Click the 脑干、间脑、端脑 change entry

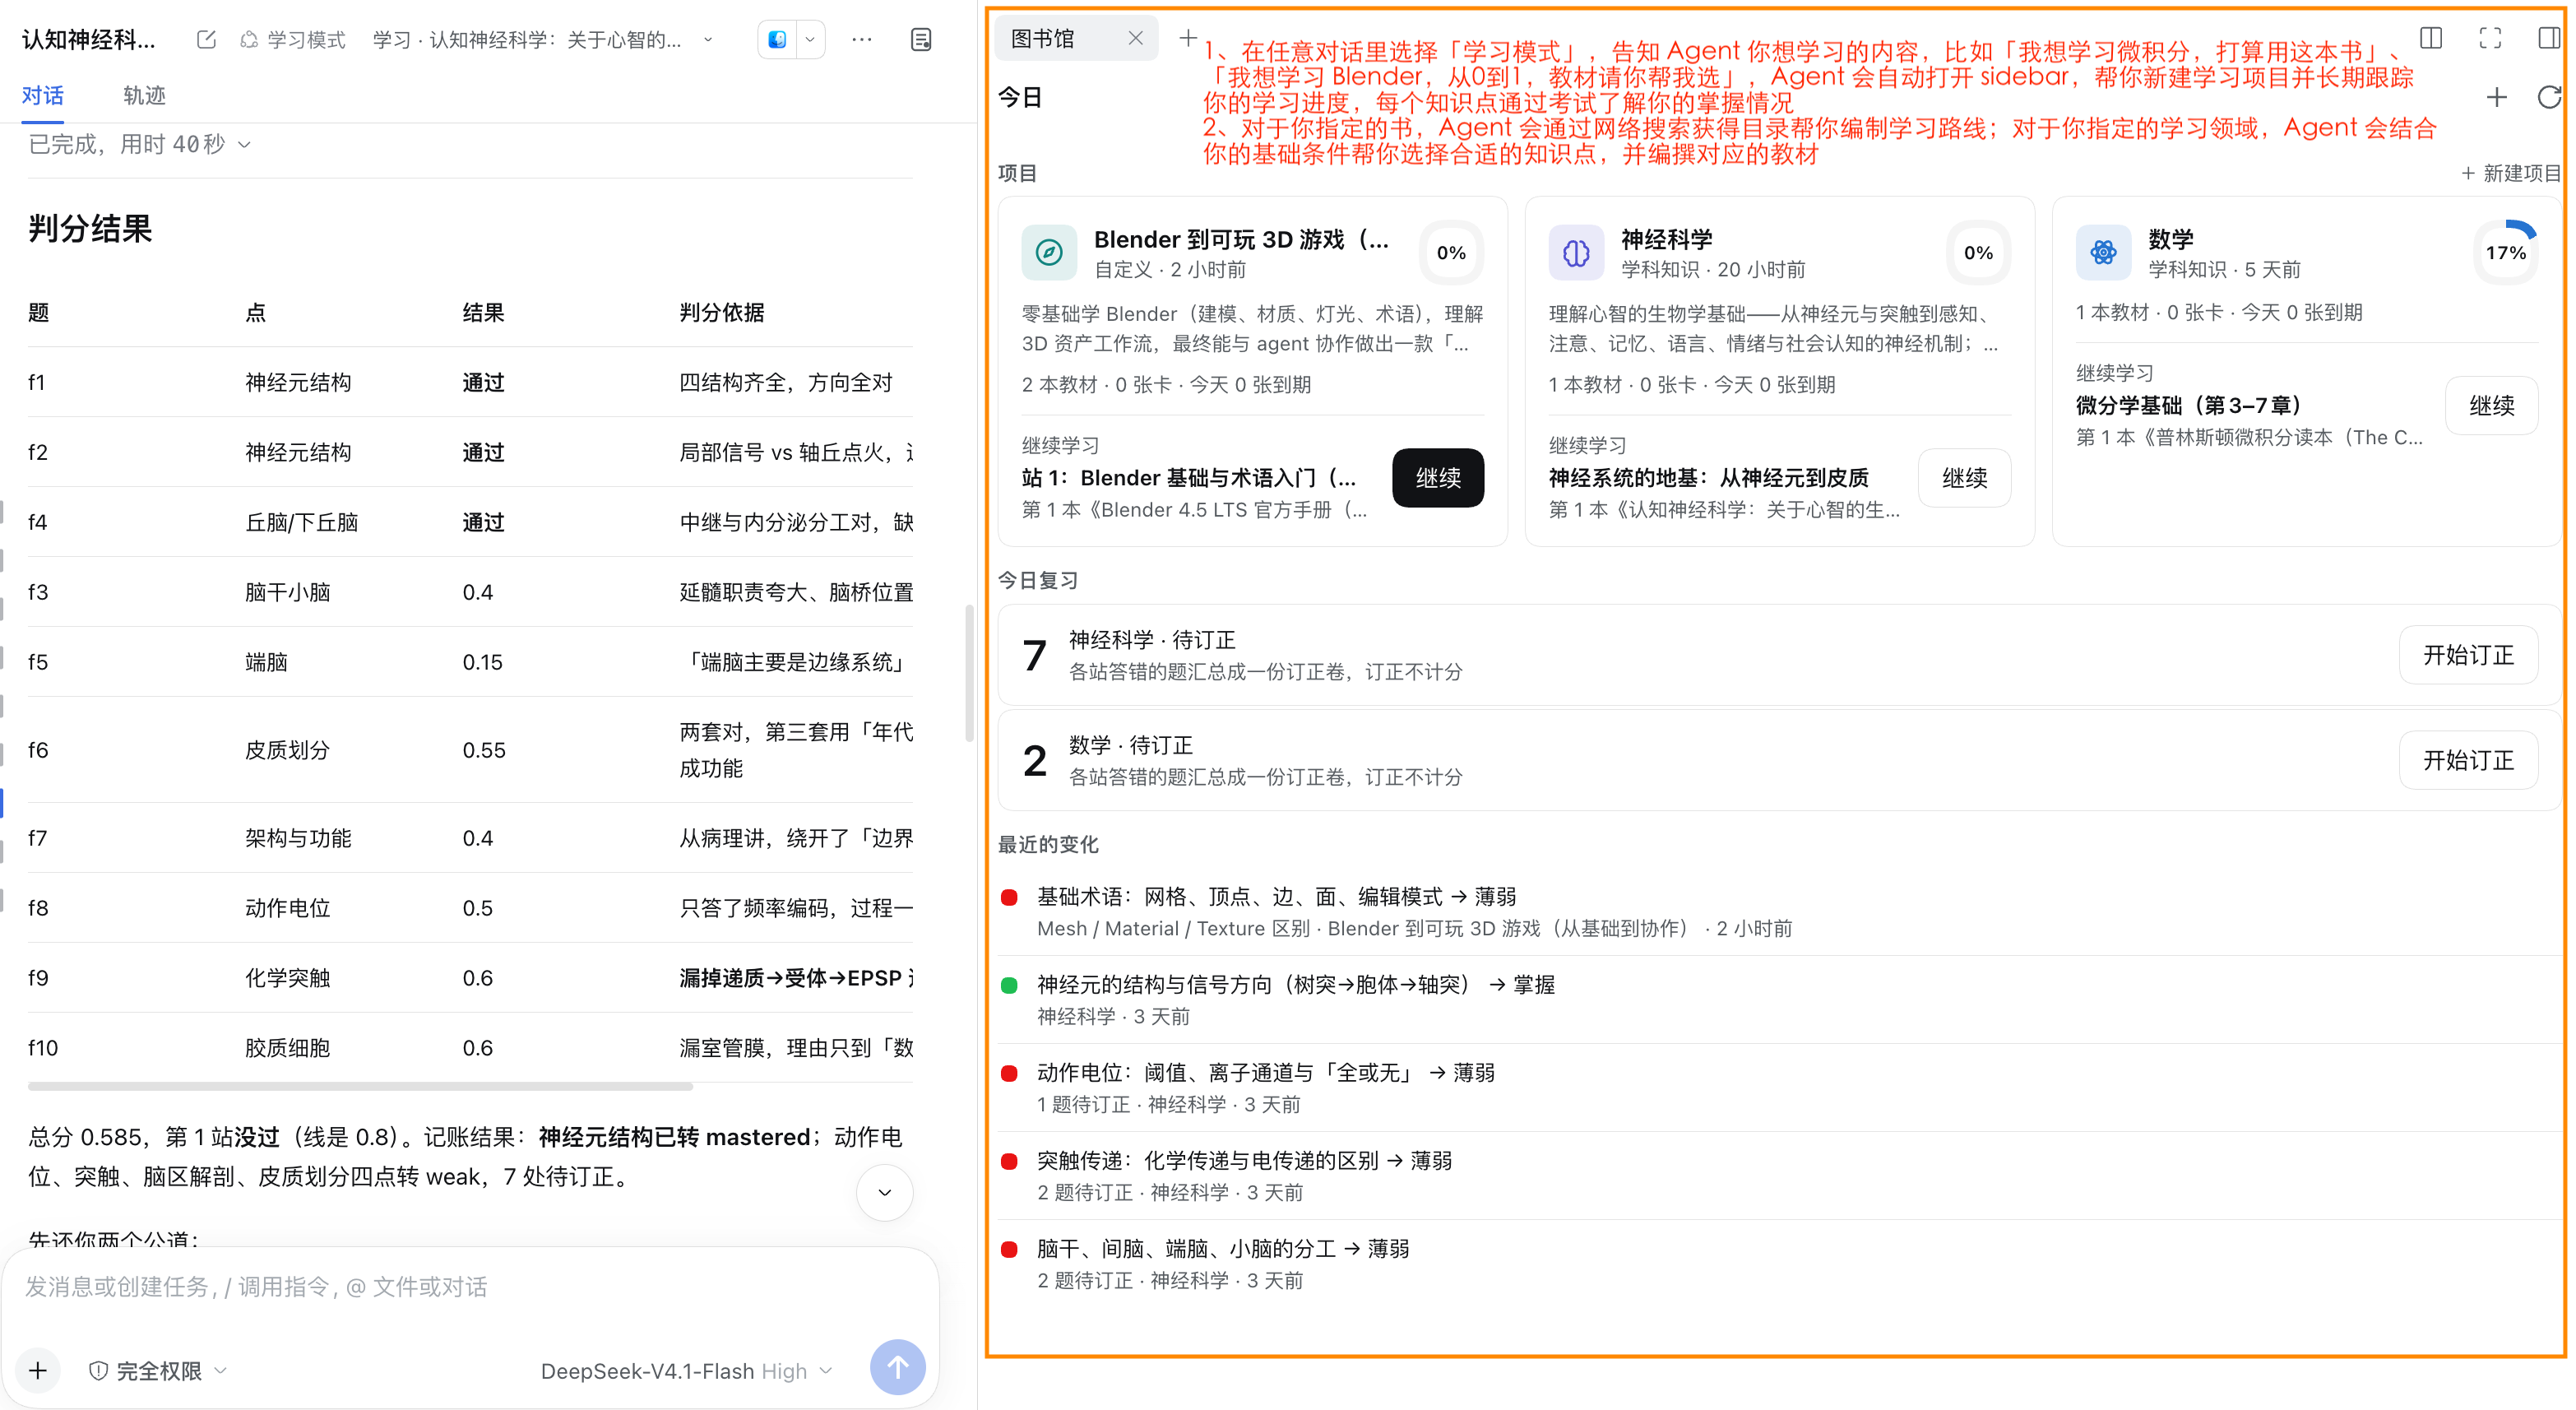[x=1780, y=1264]
